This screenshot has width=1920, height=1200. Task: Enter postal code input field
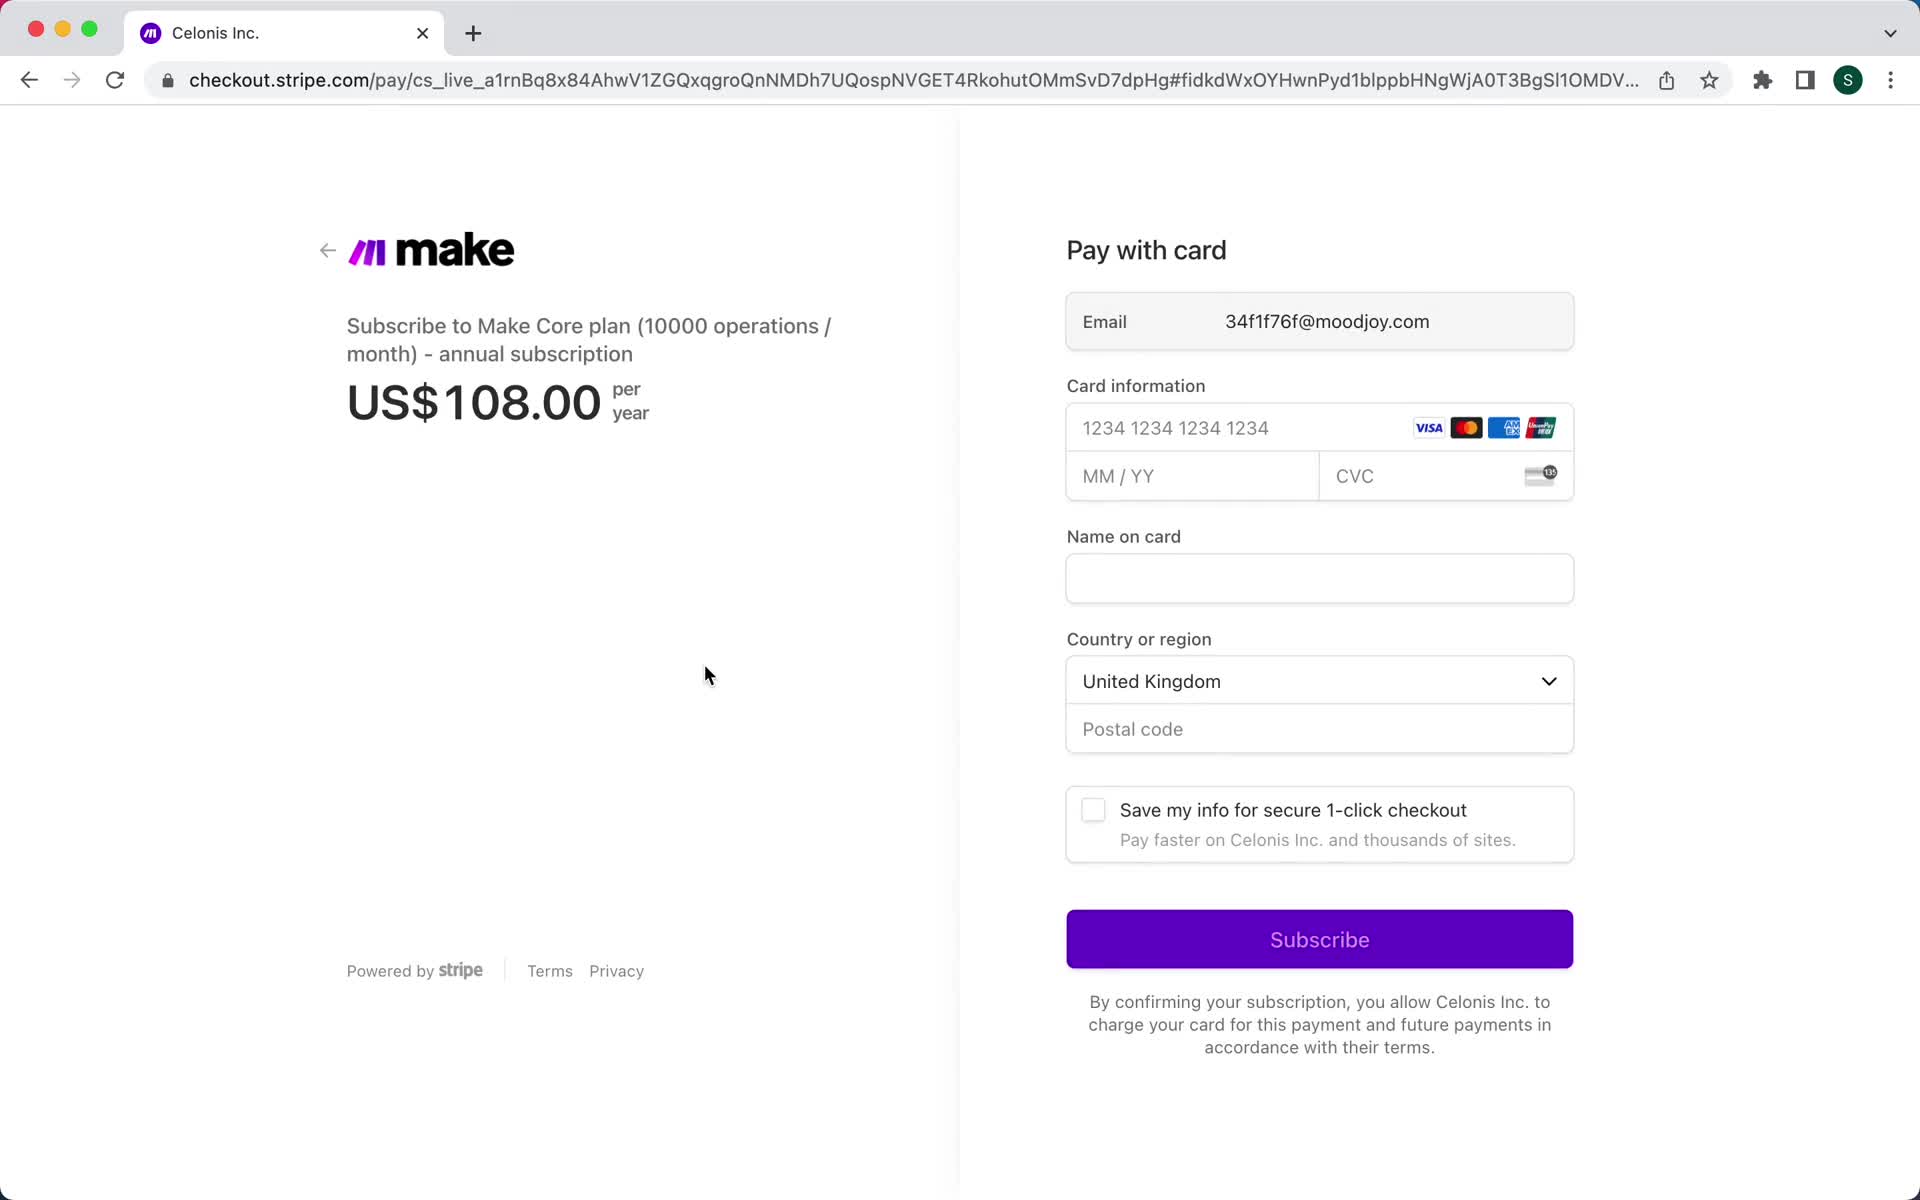click(1320, 729)
